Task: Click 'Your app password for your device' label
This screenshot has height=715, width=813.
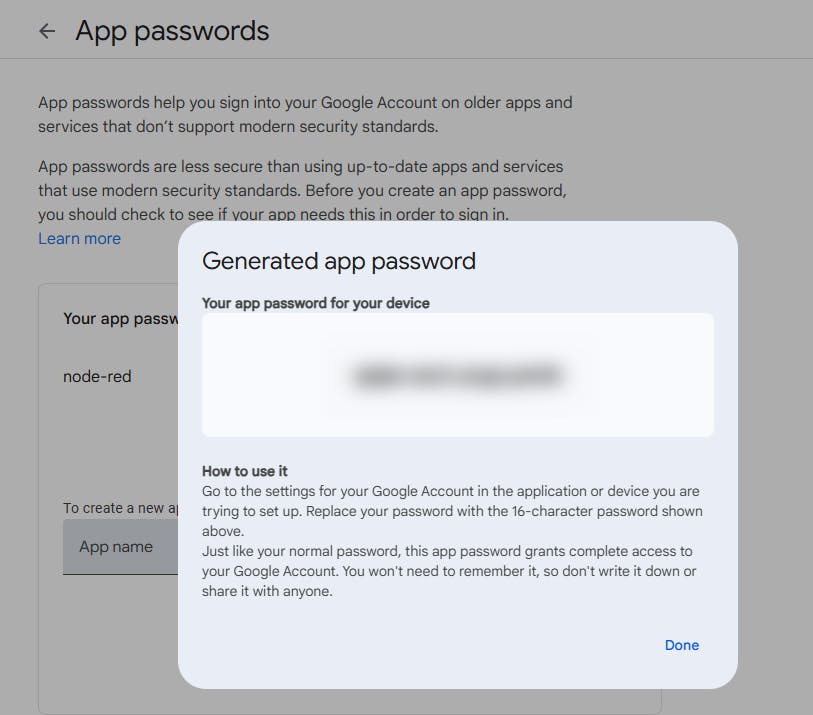Action: point(315,303)
